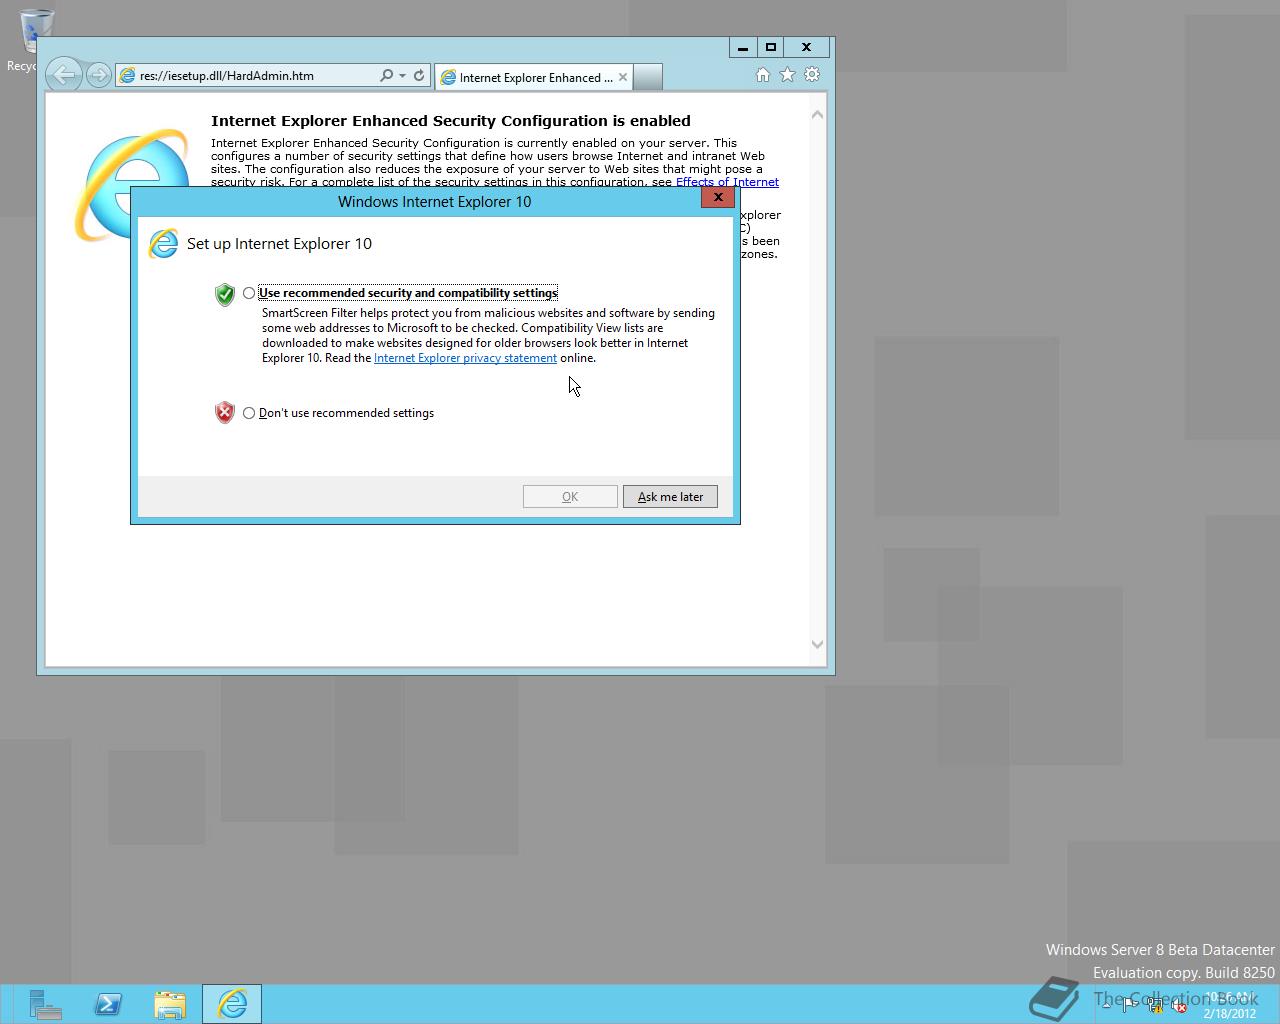
Task: Open Favorites star in Internet Explorer
Action: tap(788, 75)
